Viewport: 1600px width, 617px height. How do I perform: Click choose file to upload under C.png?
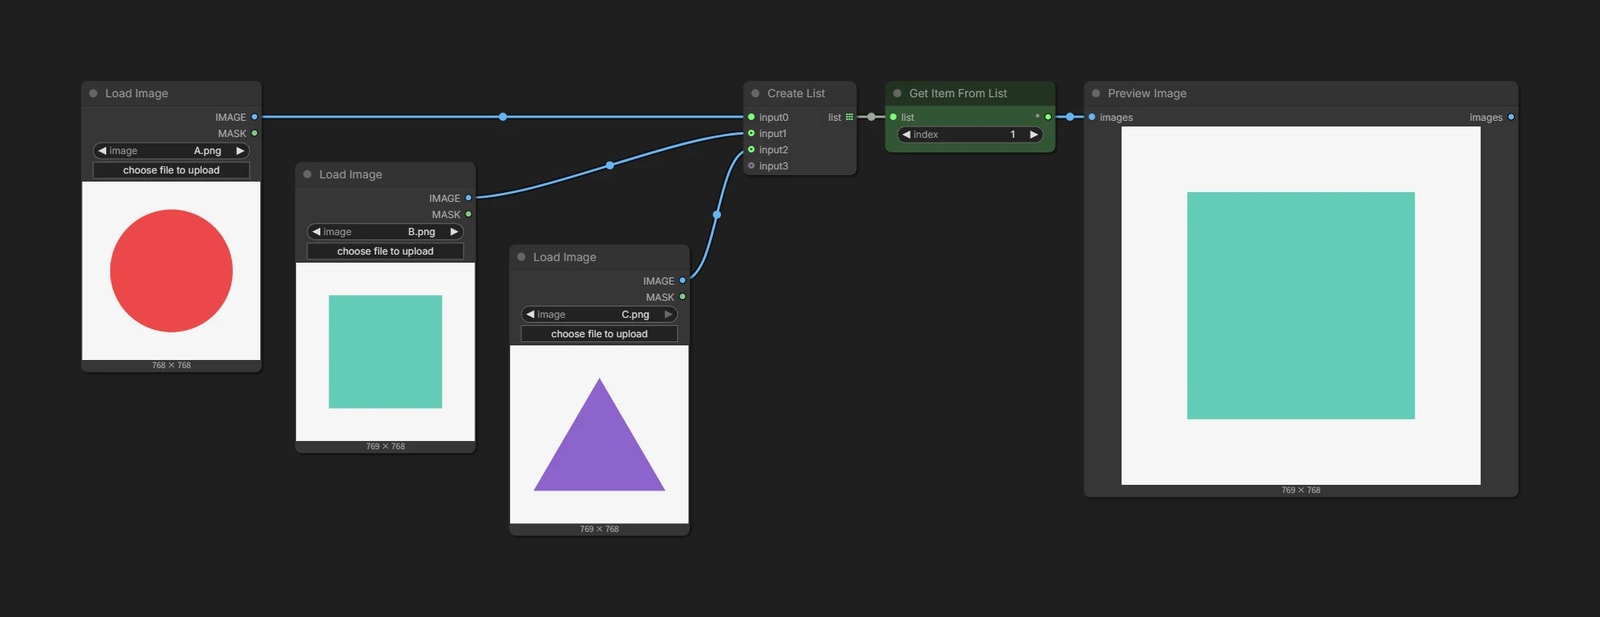599,334
